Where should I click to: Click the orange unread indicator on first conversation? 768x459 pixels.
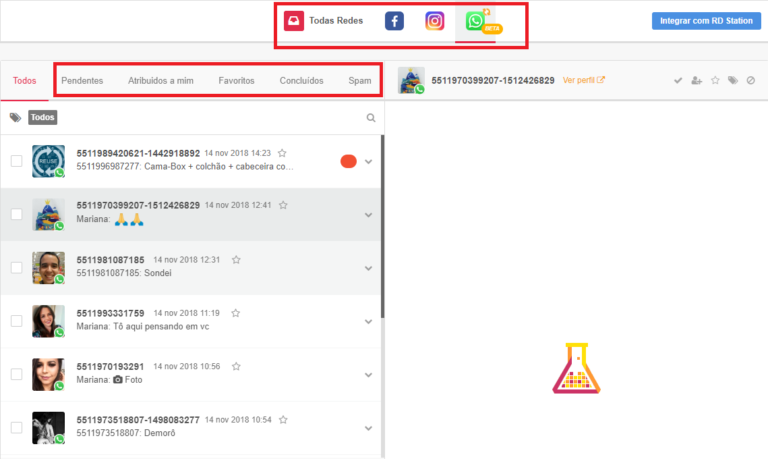pyautogui.click(x=348, y=161)
